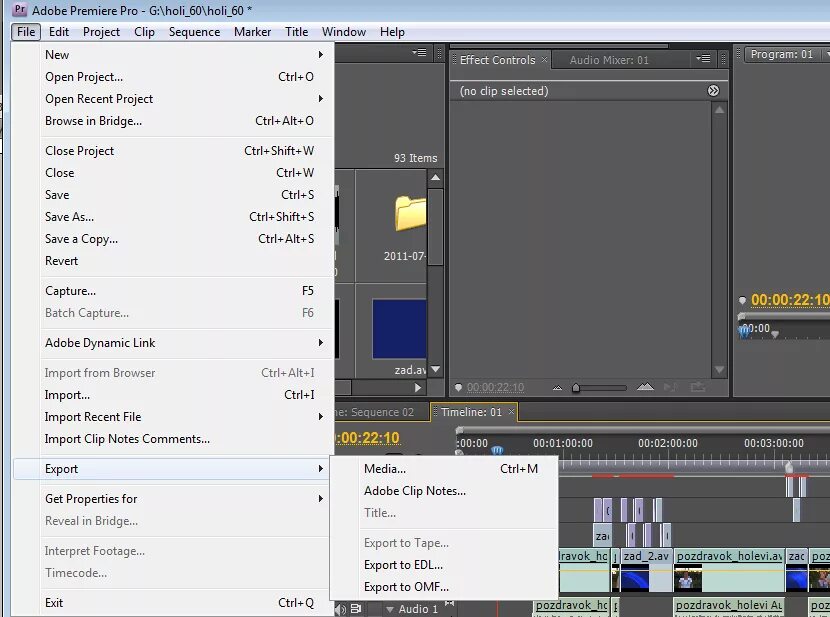Click the Premiere Pro app icon in title bar
Screen dimensions: 830x617
click(x=20, y=10)
